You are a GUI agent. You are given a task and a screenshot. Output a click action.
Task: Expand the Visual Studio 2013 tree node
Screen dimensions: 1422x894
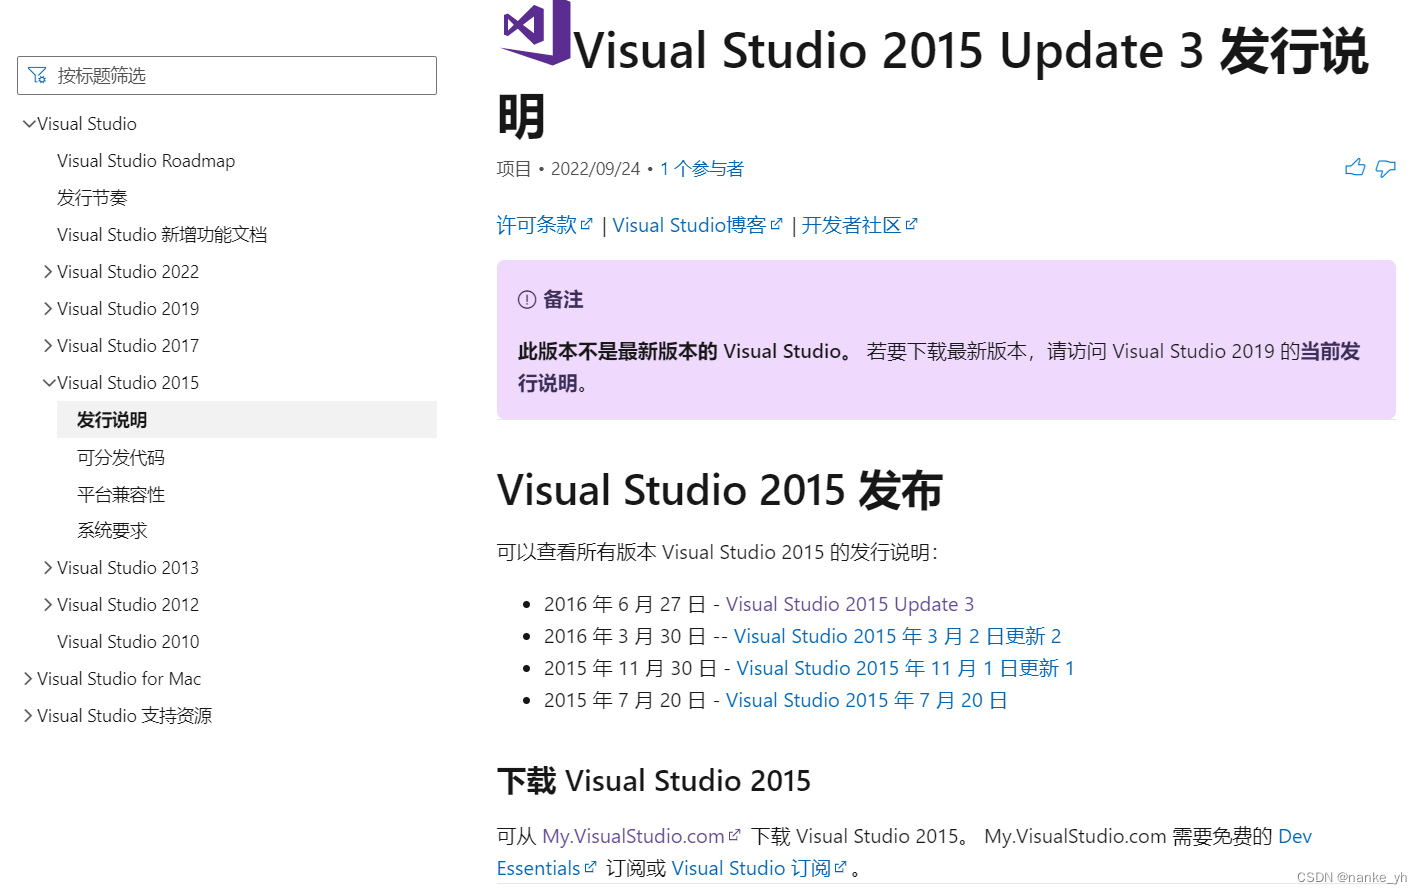pyautogui.click(x=48, y=567)
